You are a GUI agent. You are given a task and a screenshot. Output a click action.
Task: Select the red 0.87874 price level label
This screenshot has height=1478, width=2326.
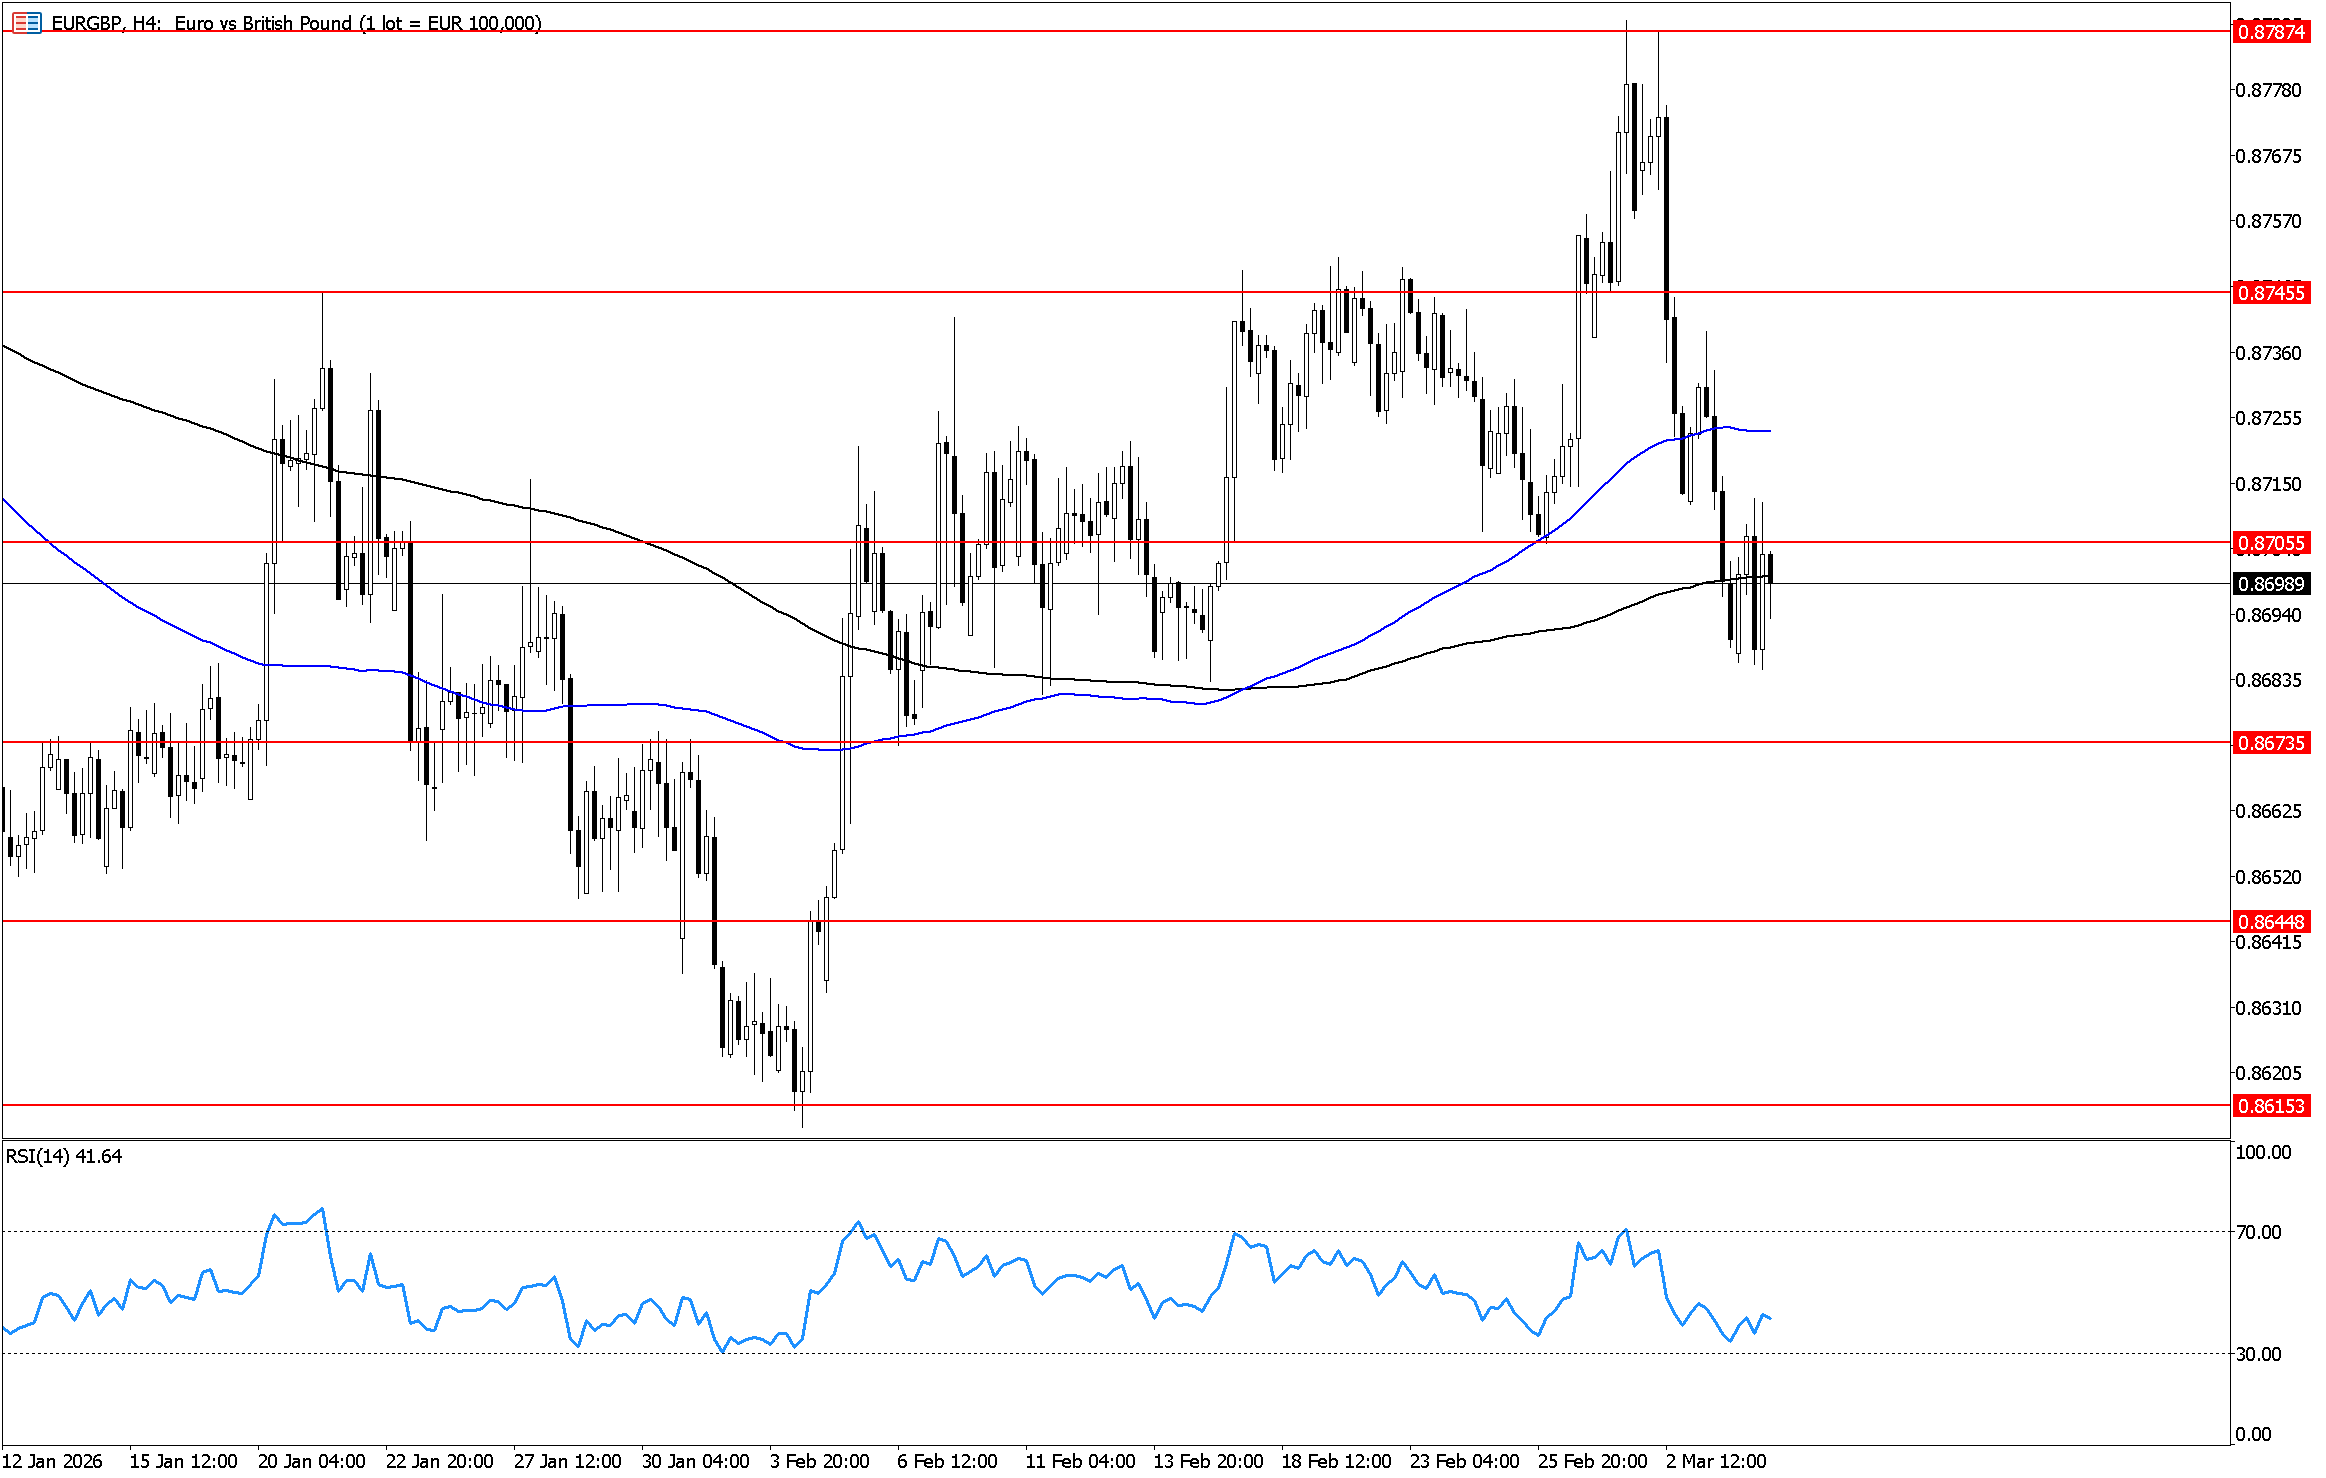2271,32
